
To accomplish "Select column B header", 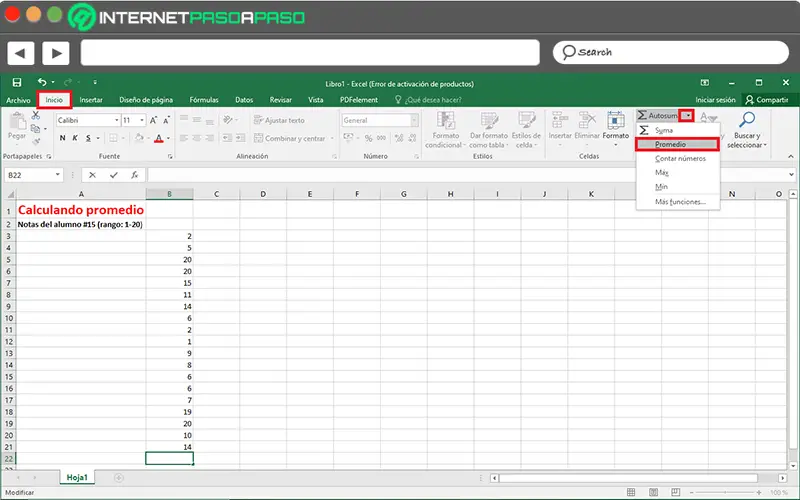I will pyautogui.click(x=169, y=194).
